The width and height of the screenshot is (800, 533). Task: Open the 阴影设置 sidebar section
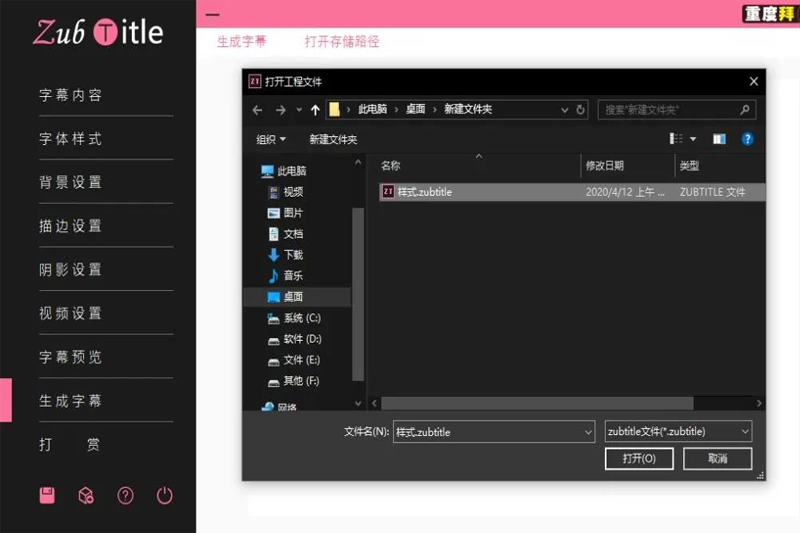coord(70,270)
